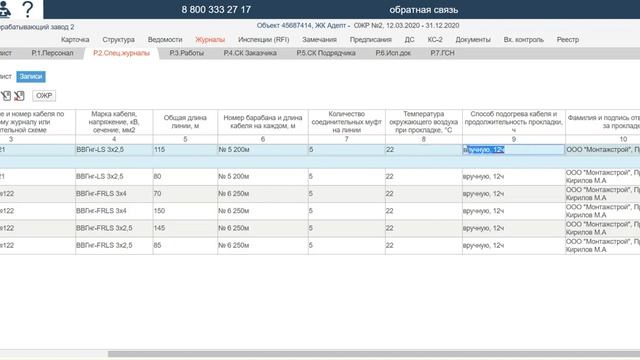Open the ДС menu
The image size is (640, 360).
tap(409, 40)
